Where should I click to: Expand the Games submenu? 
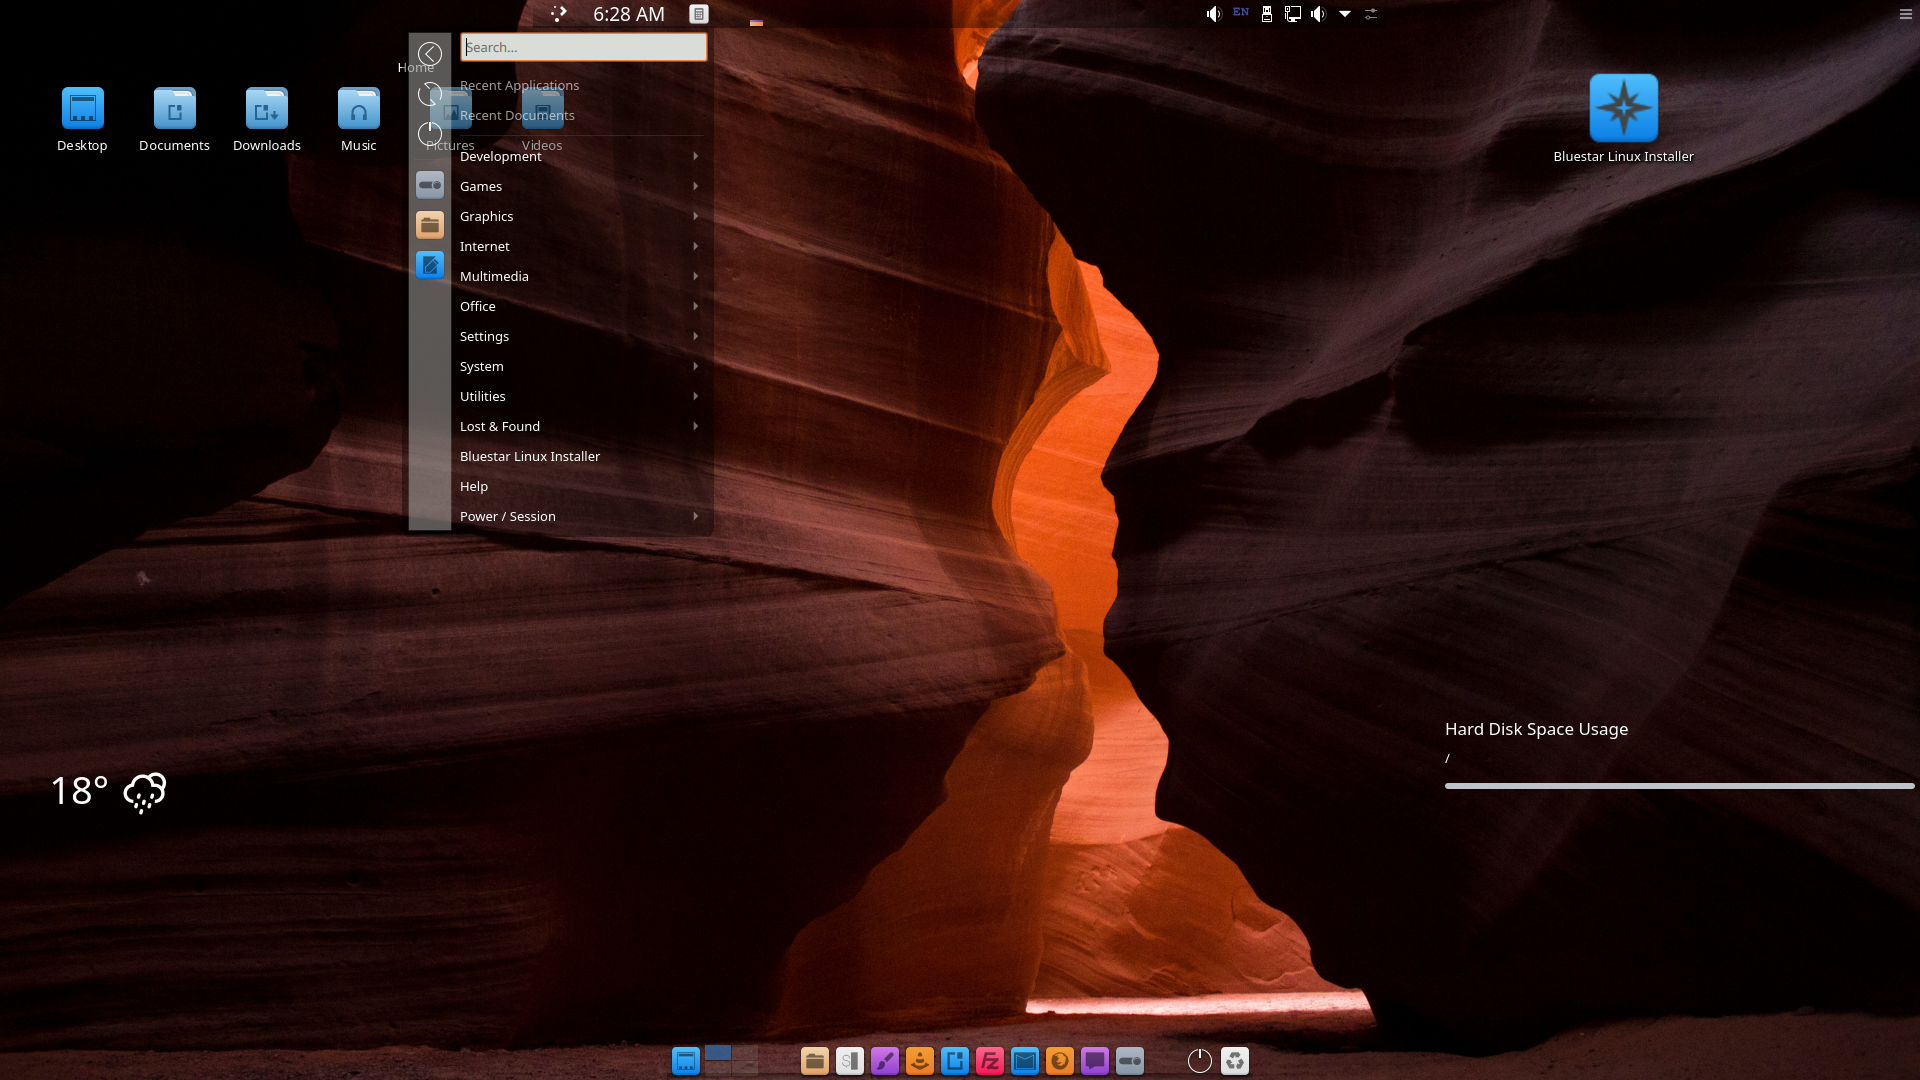coord(580,186)
